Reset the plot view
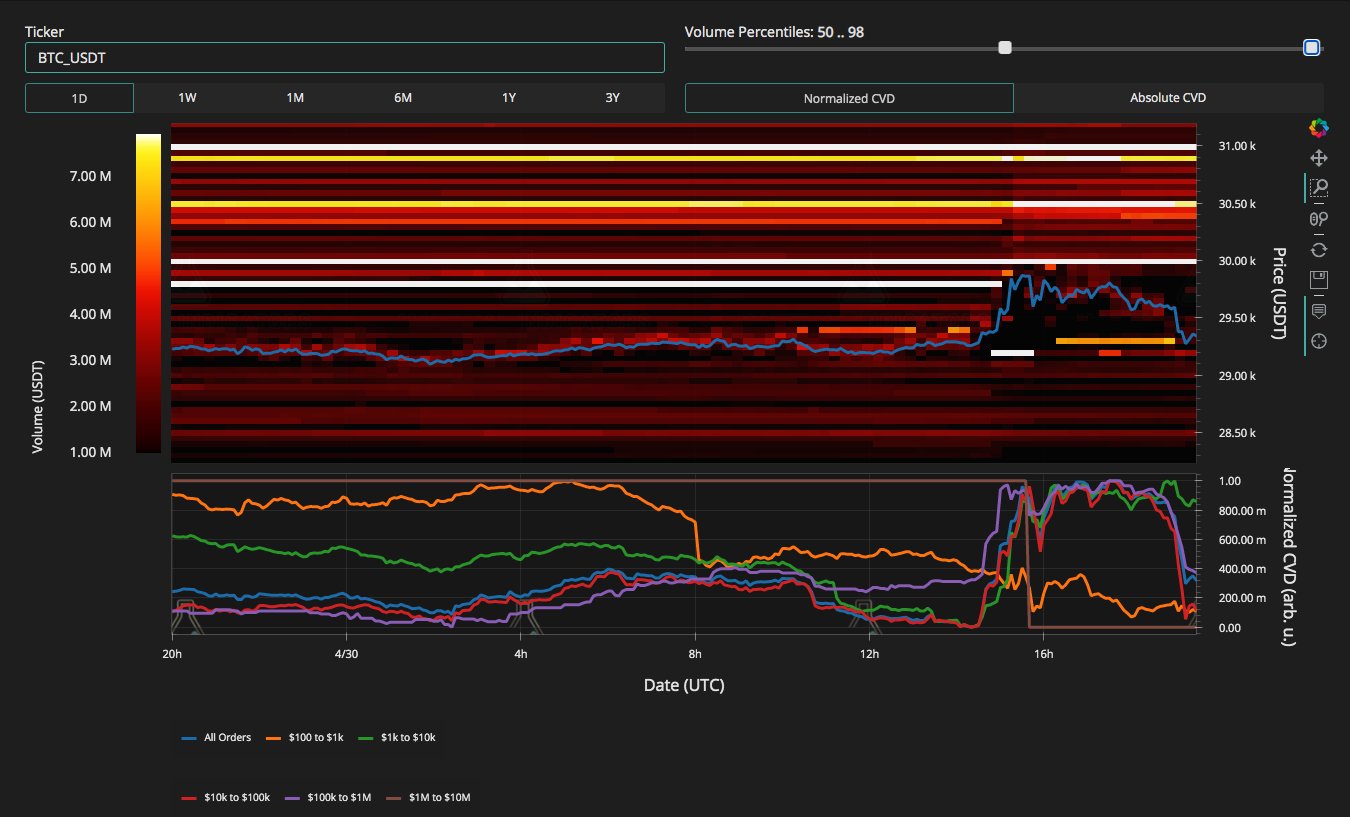The height and width of the screenshot is (817, 1350). (1319, 249)
